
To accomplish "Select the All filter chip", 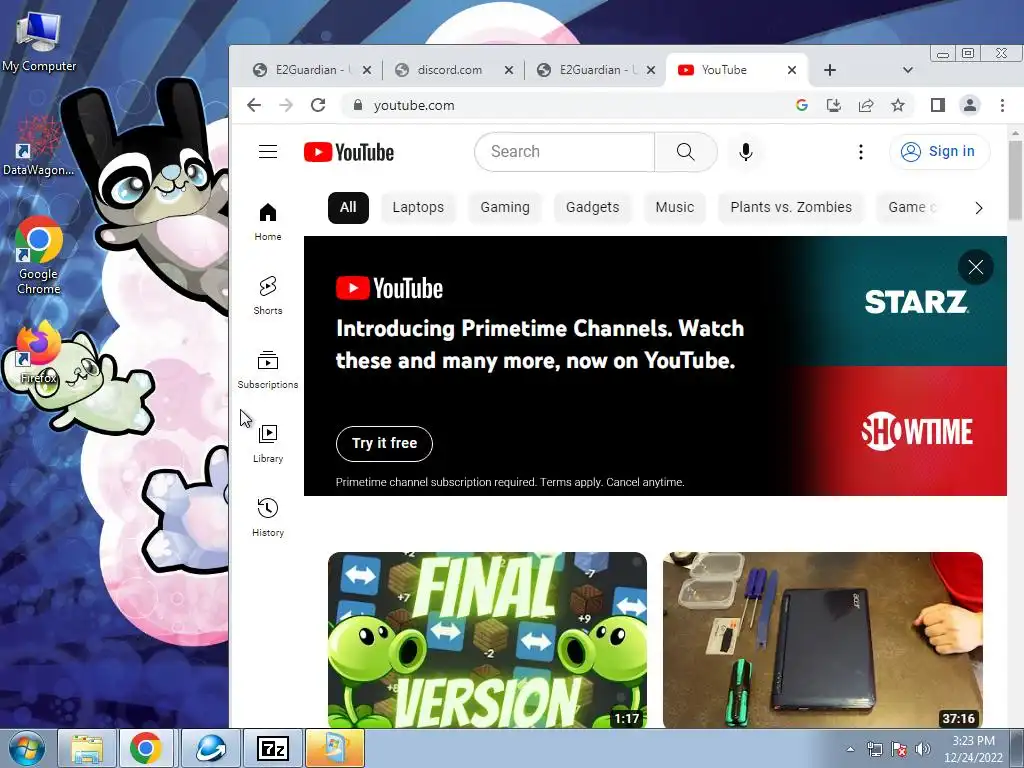I will 348,208.
